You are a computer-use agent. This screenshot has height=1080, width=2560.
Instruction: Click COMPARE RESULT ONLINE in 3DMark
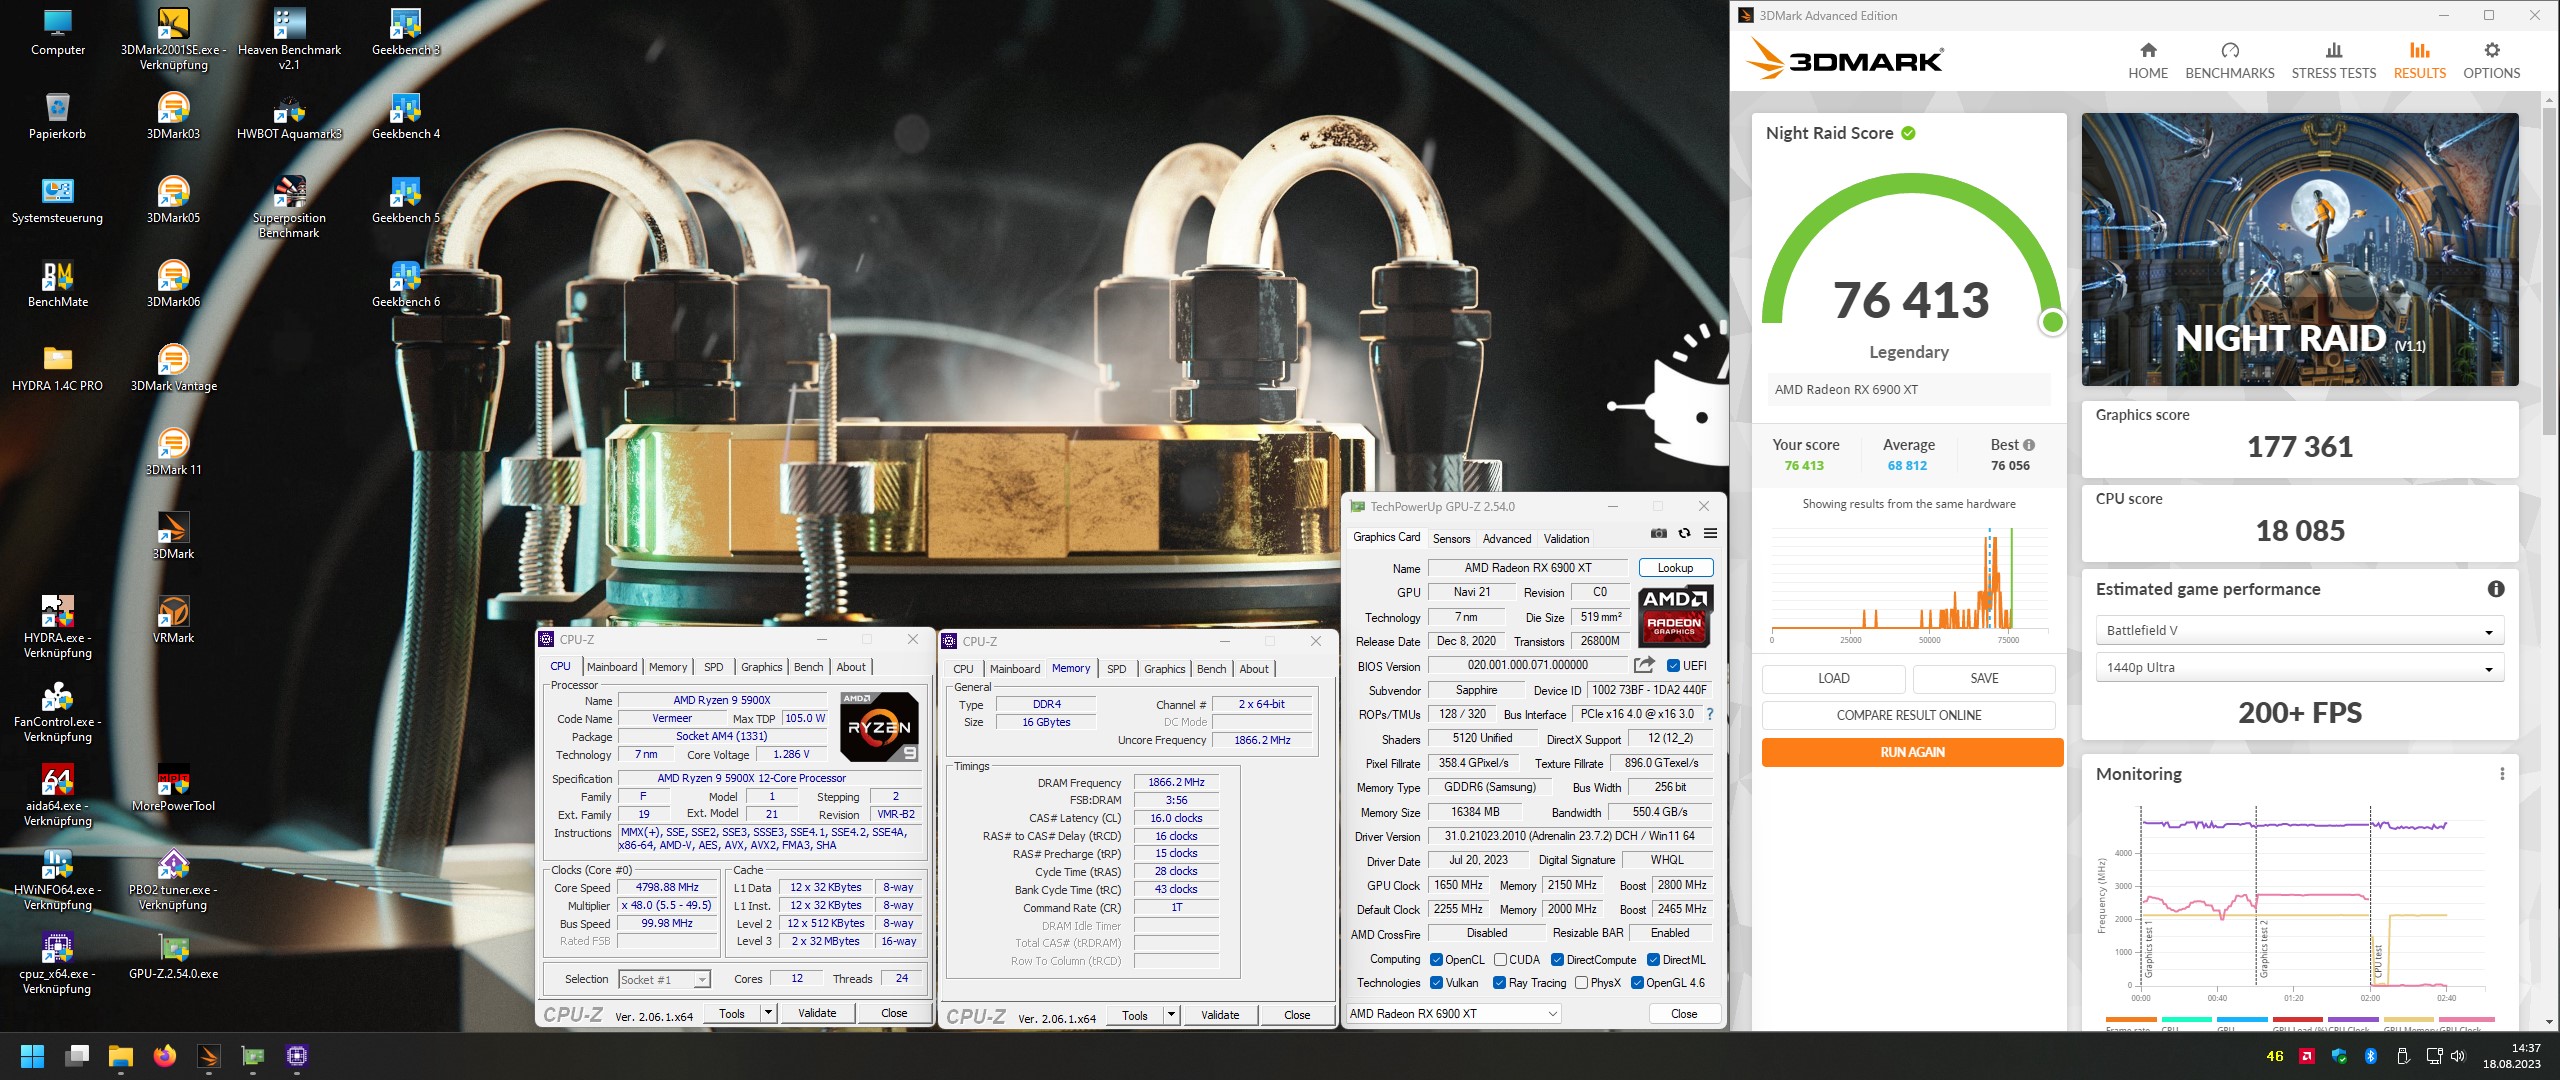pos(1909,715)
